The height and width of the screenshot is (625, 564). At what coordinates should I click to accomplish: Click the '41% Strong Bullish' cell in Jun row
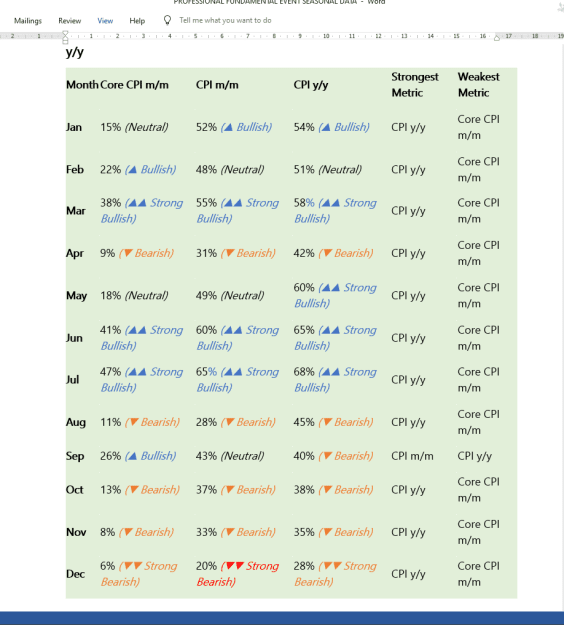click(141, 338)
